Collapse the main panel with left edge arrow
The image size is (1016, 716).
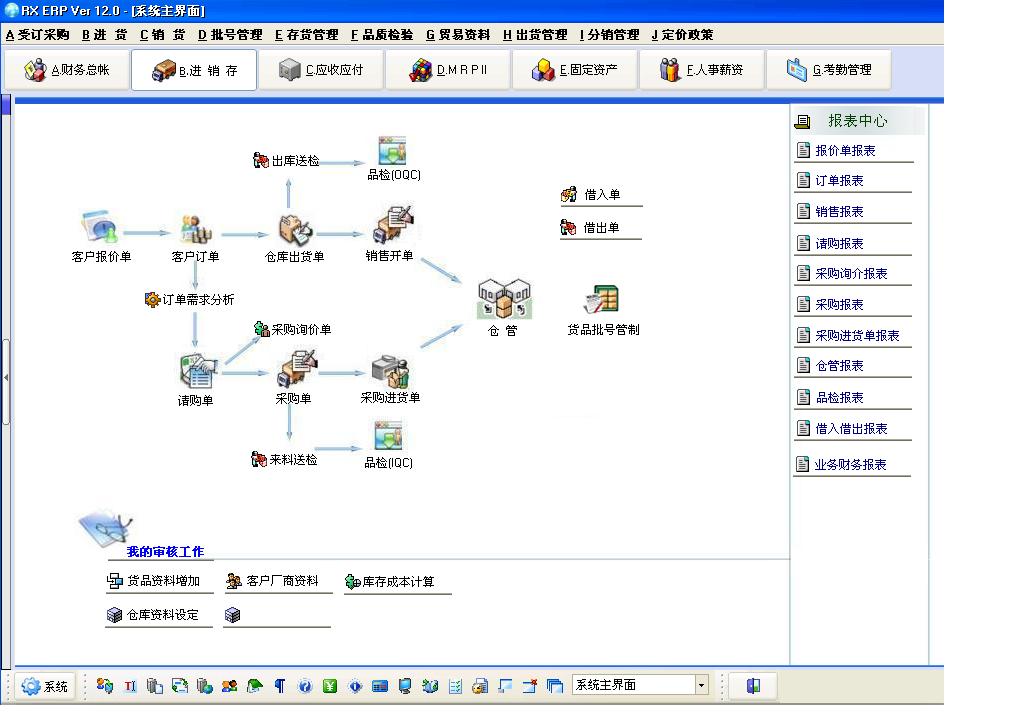[6, 377]
